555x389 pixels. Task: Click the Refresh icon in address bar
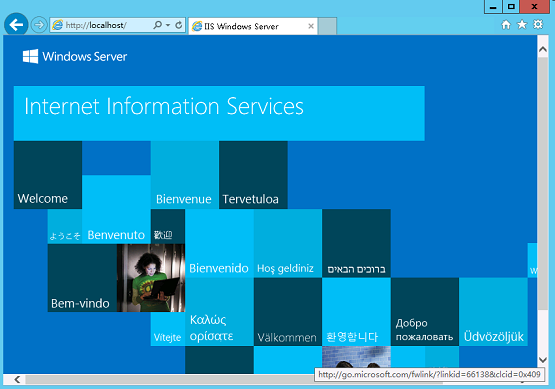179,25
